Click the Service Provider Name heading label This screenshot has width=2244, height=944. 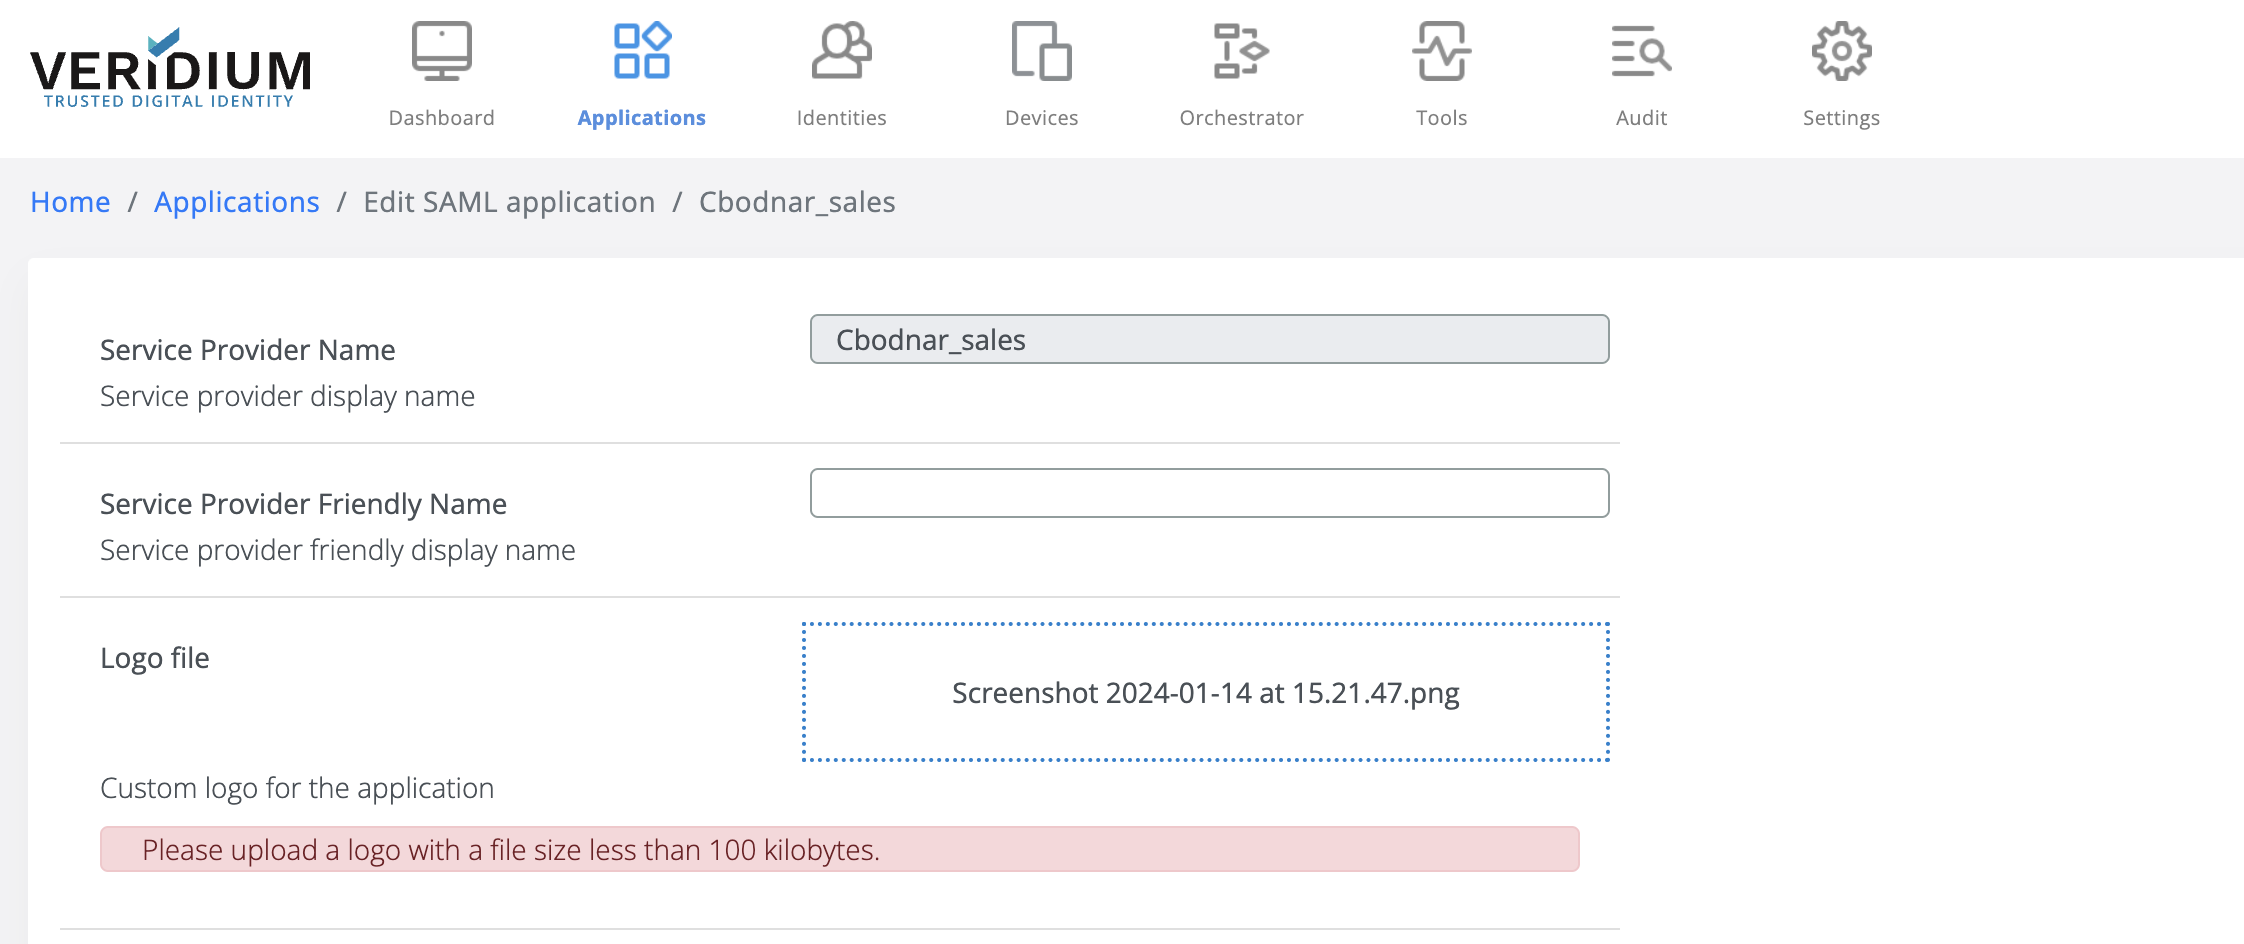pyautogui.click(x=247, y=350)
